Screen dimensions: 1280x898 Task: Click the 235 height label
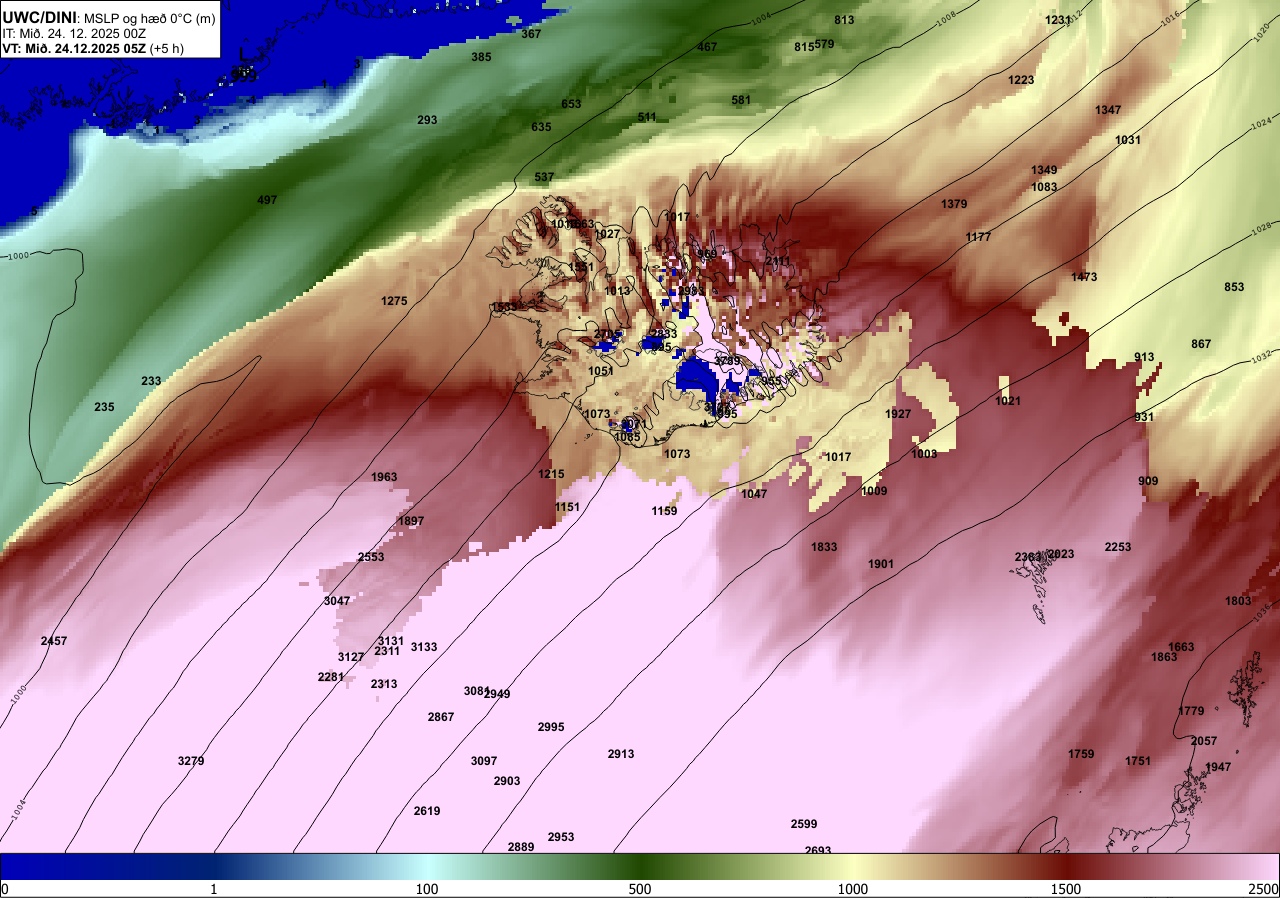click(x=104, y=407)
